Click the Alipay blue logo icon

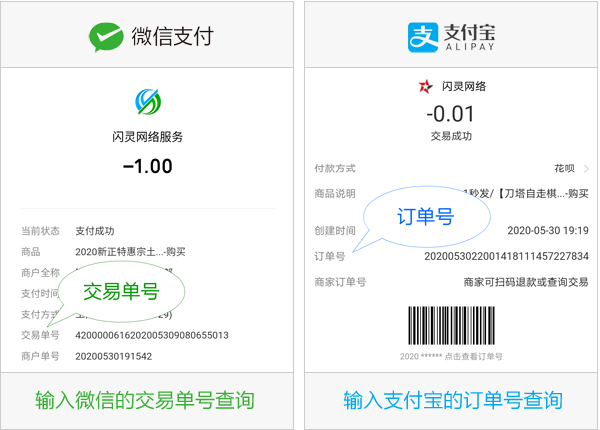pos(422,37)
